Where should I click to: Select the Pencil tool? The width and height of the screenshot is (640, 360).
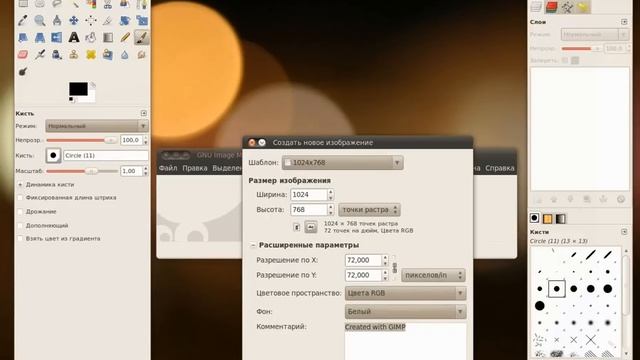click(x=125, y=38)
